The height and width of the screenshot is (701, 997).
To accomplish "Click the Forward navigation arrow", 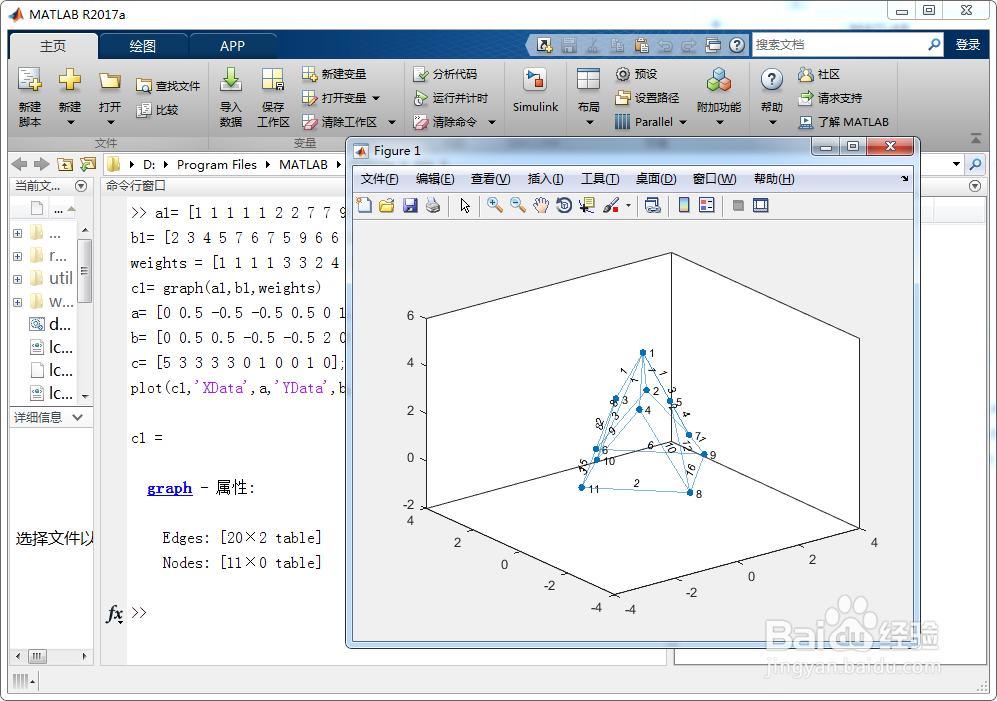I will pos(41,164).
